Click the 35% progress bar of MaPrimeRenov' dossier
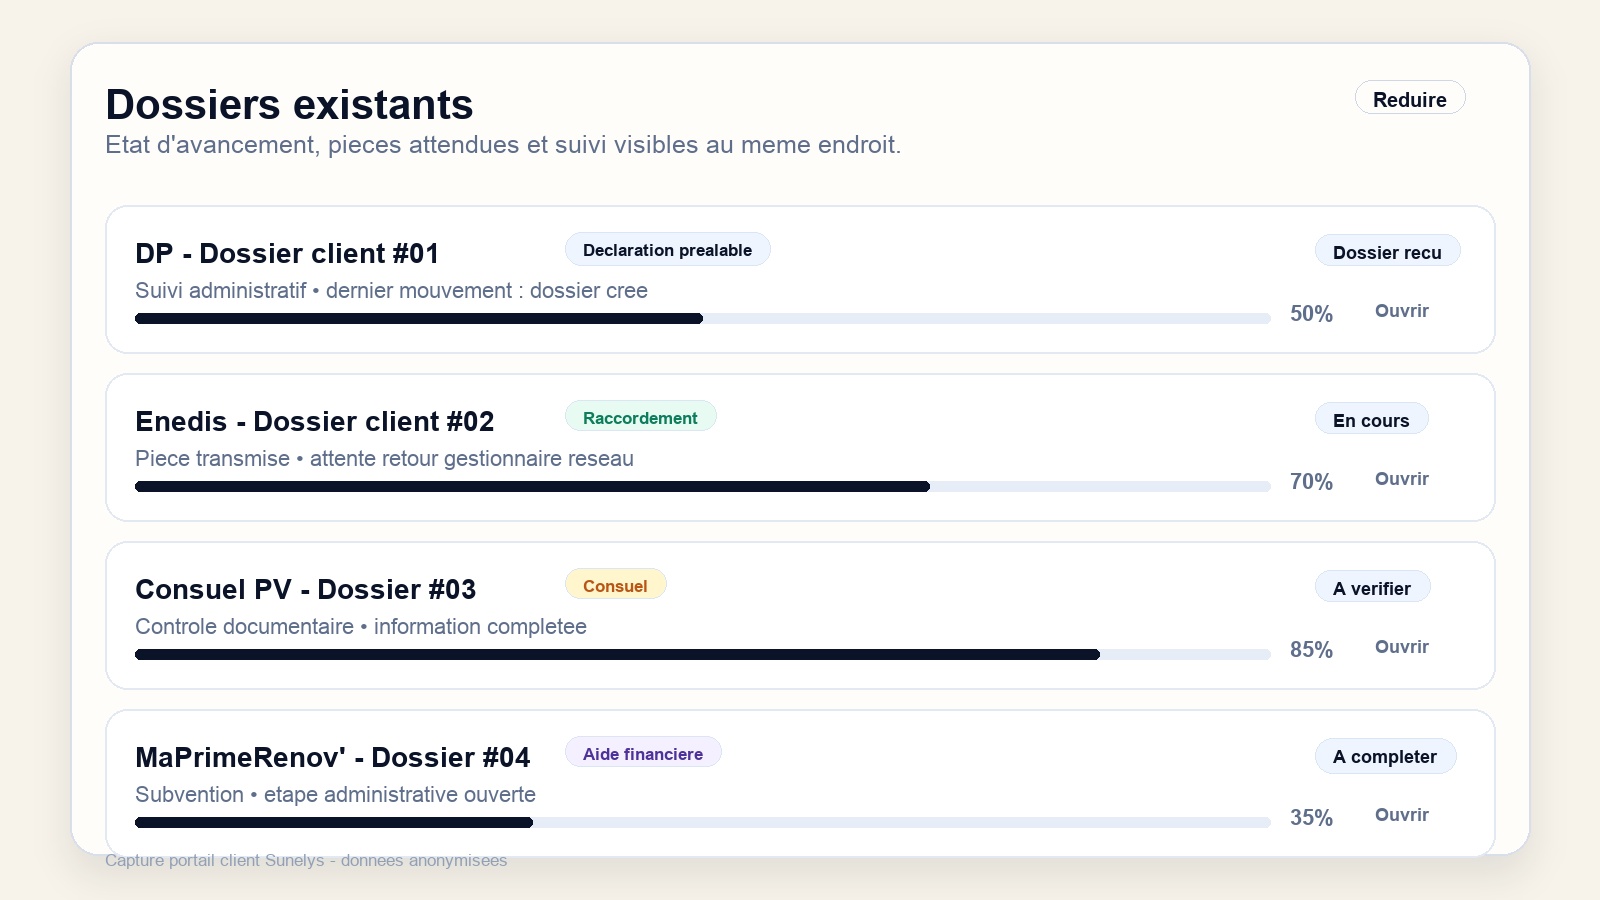Viewport: 1600px width, 900px height. pos(703,822)
